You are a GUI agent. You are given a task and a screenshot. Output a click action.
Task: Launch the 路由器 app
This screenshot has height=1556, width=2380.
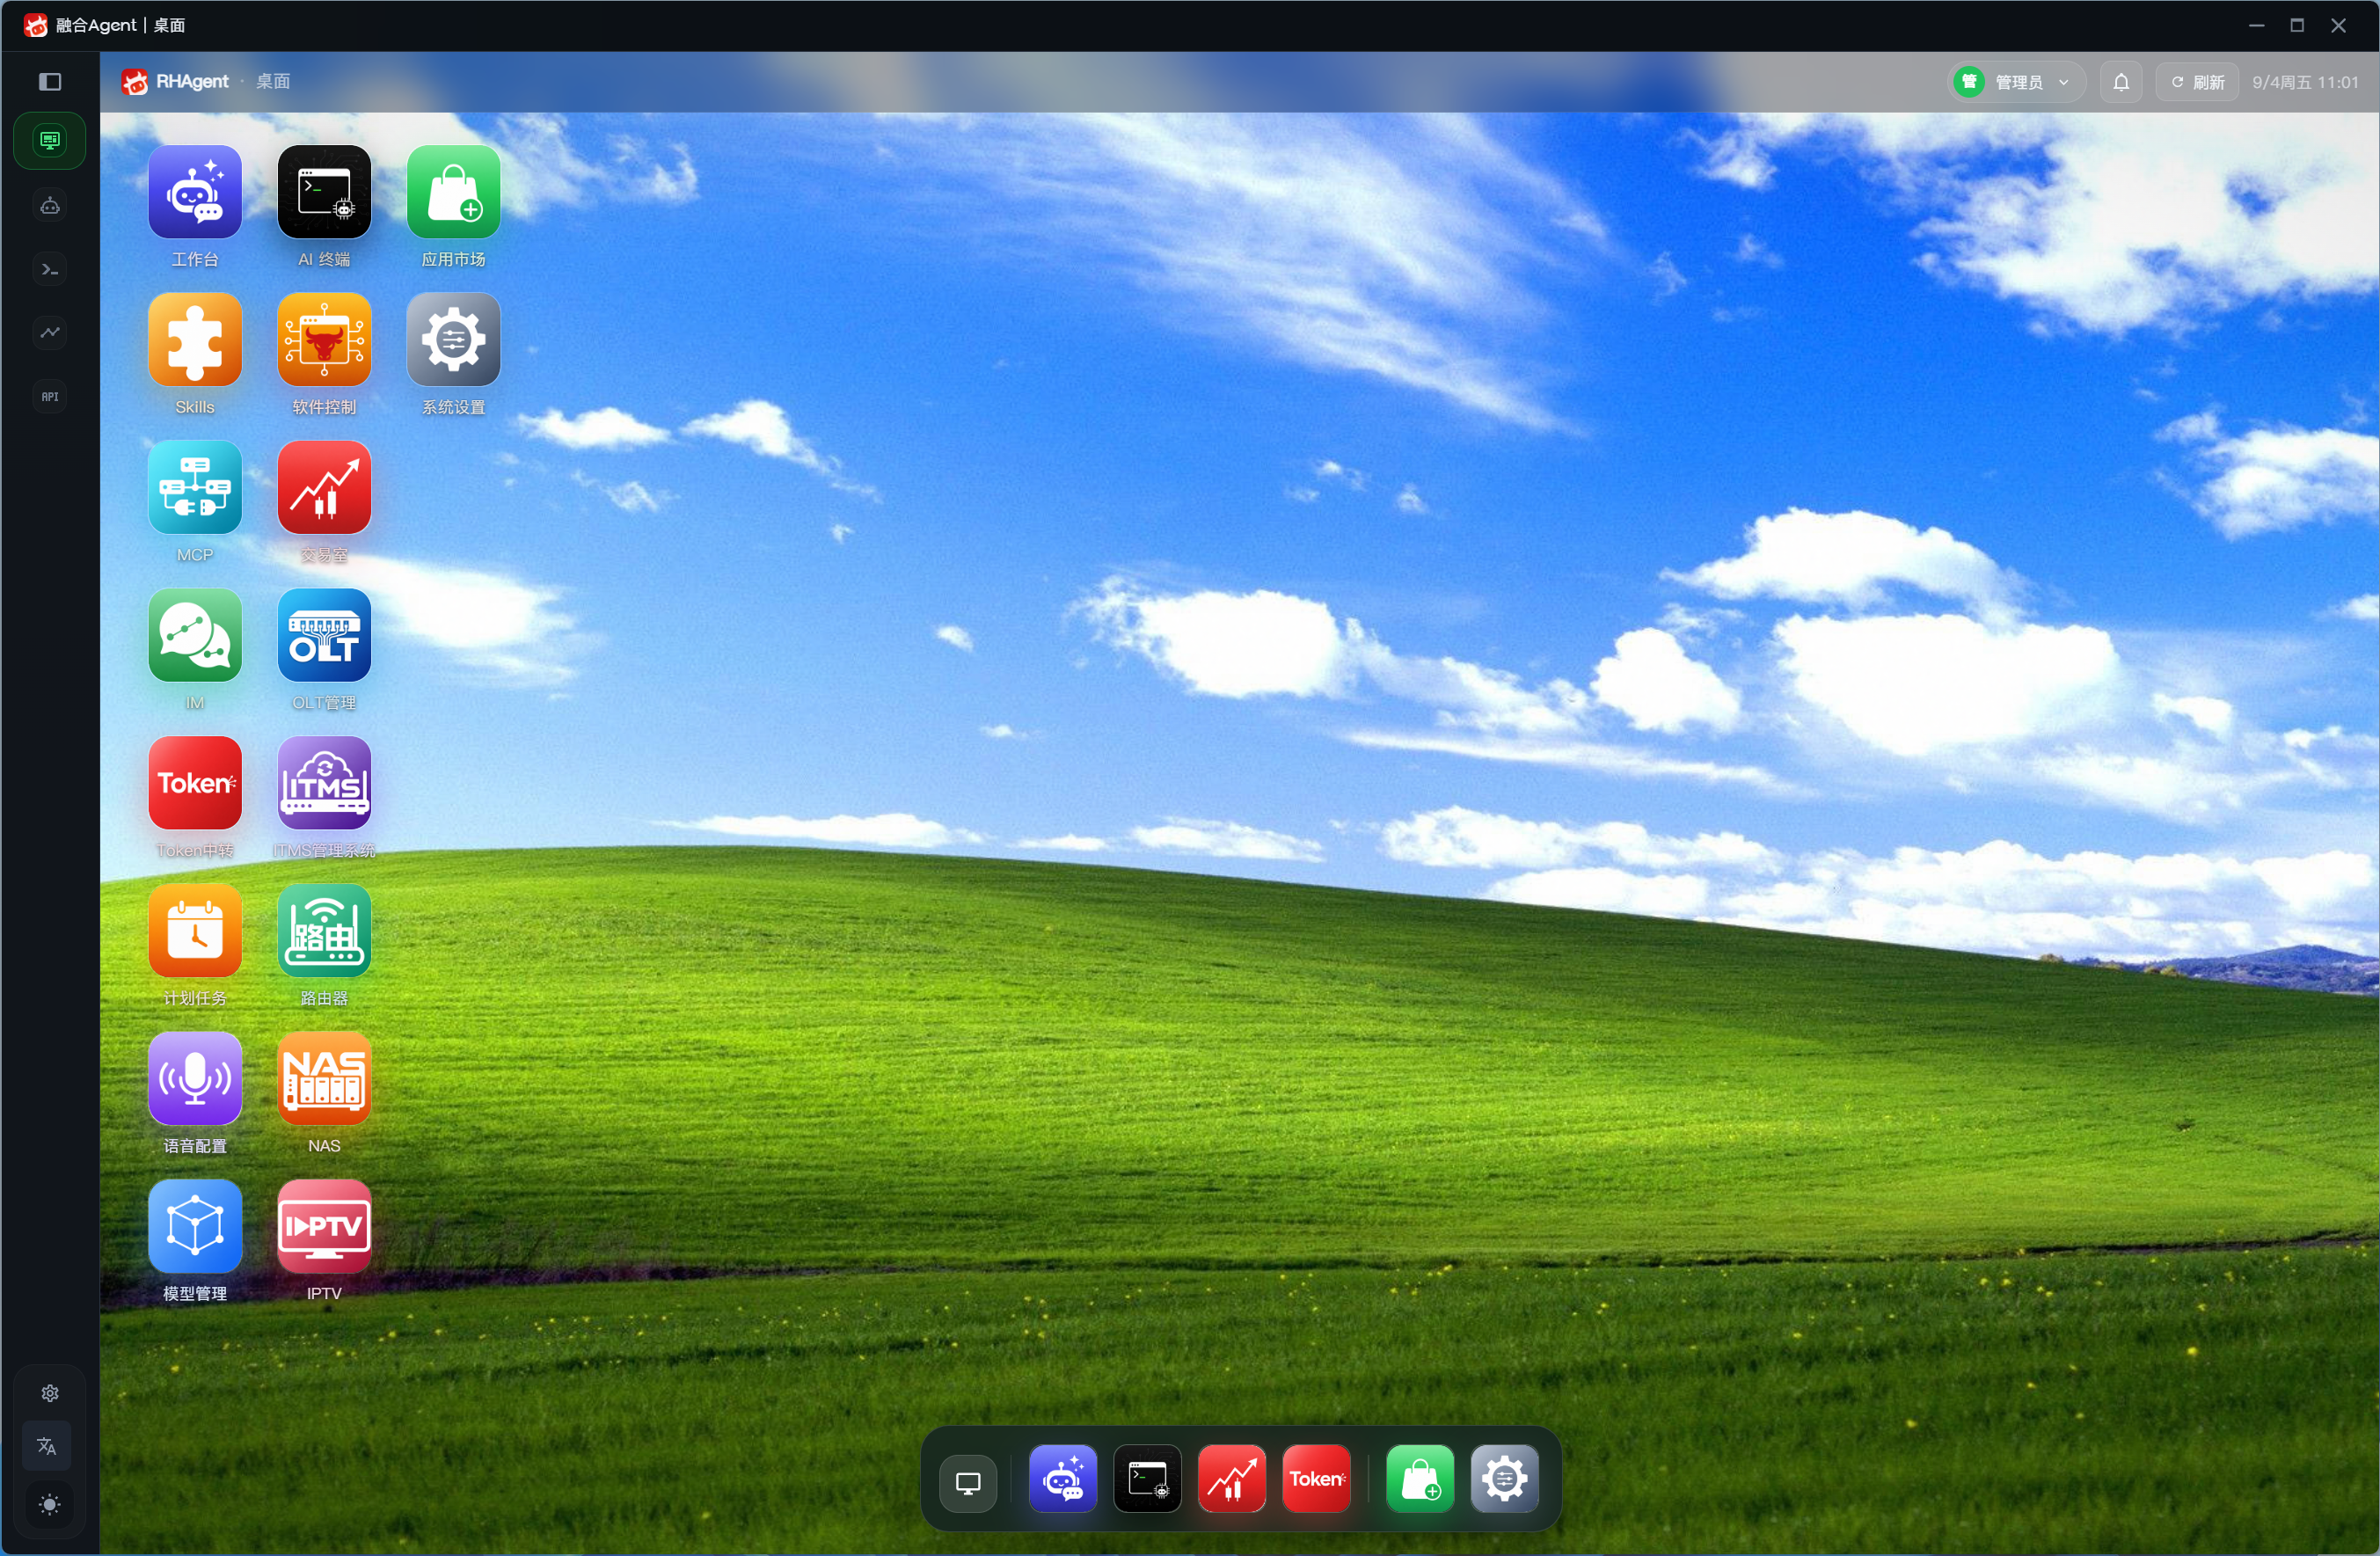[324, 931]
